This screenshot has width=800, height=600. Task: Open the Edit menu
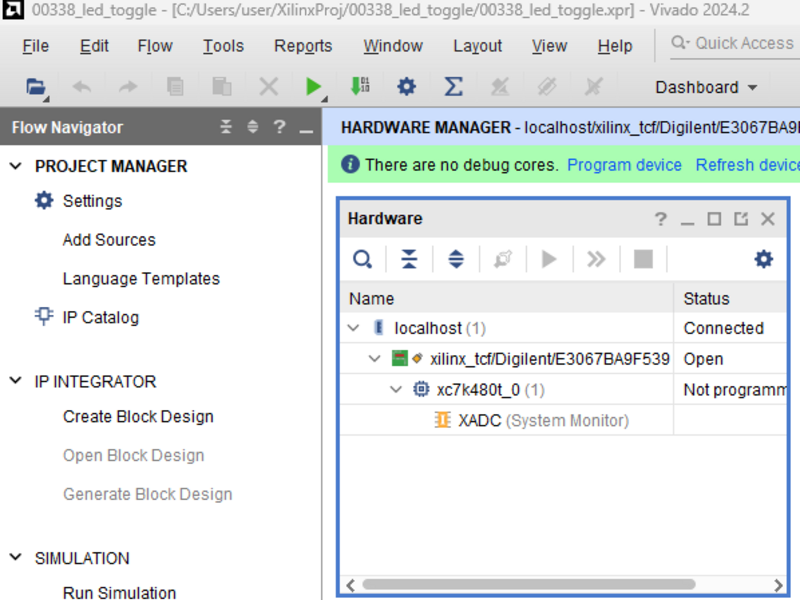[94, 46]
